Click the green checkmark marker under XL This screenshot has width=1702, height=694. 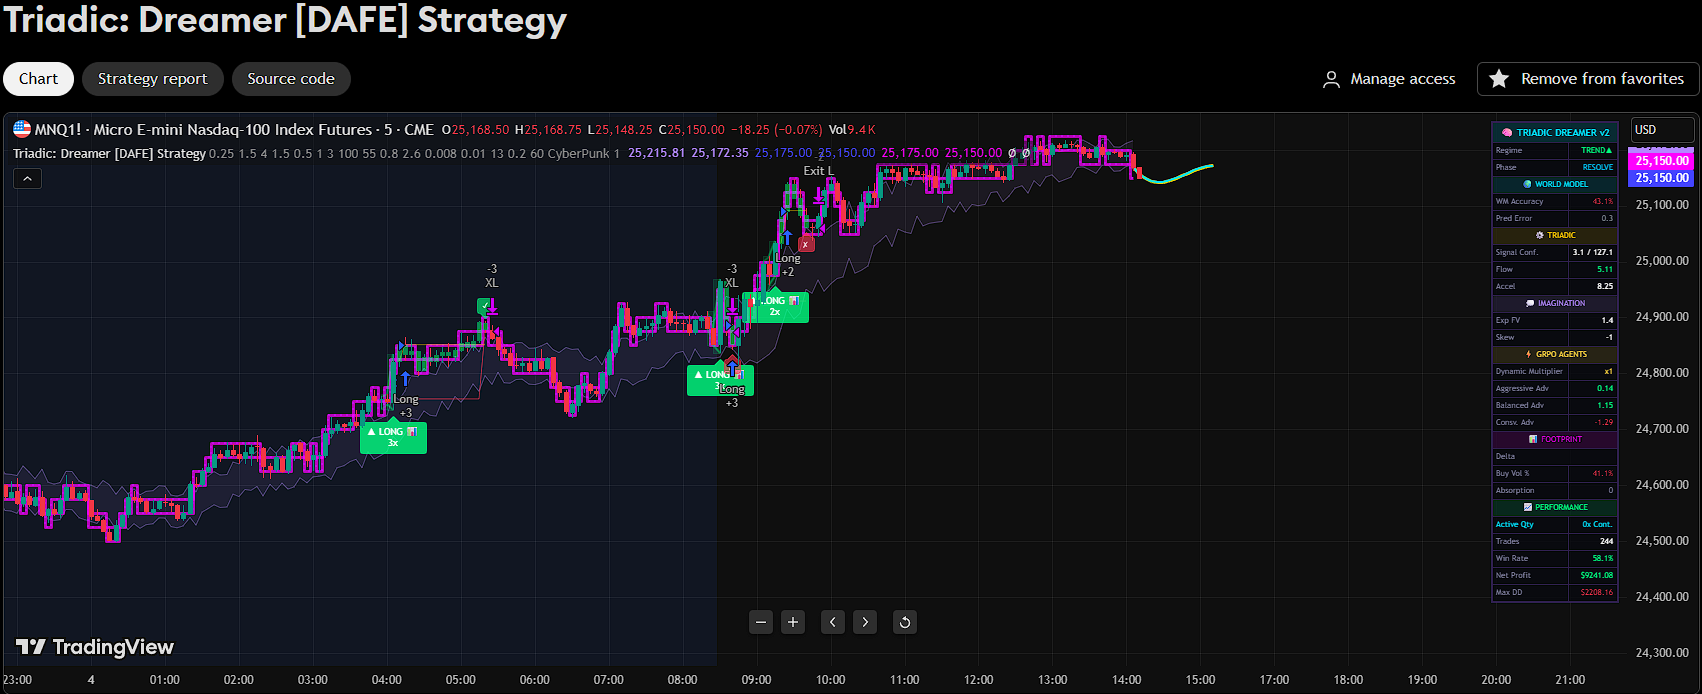[x=484, y=306]
